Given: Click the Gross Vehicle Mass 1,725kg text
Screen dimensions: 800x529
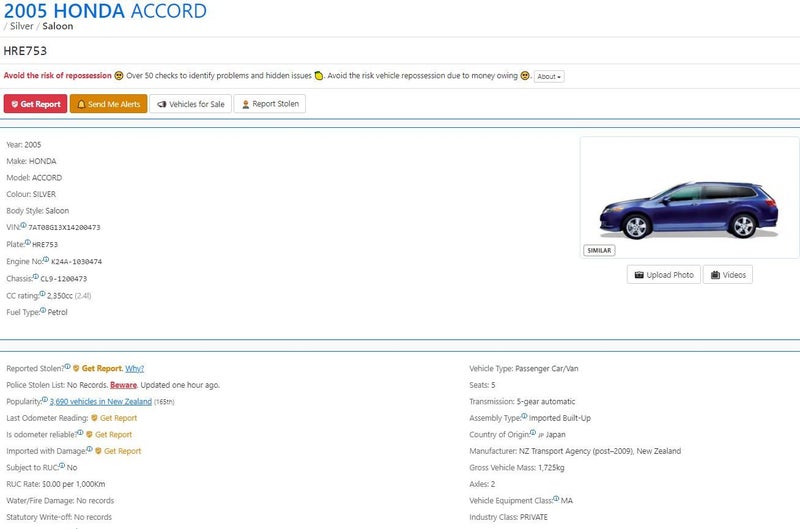Looking at the screenshot, I should [517, 467].
